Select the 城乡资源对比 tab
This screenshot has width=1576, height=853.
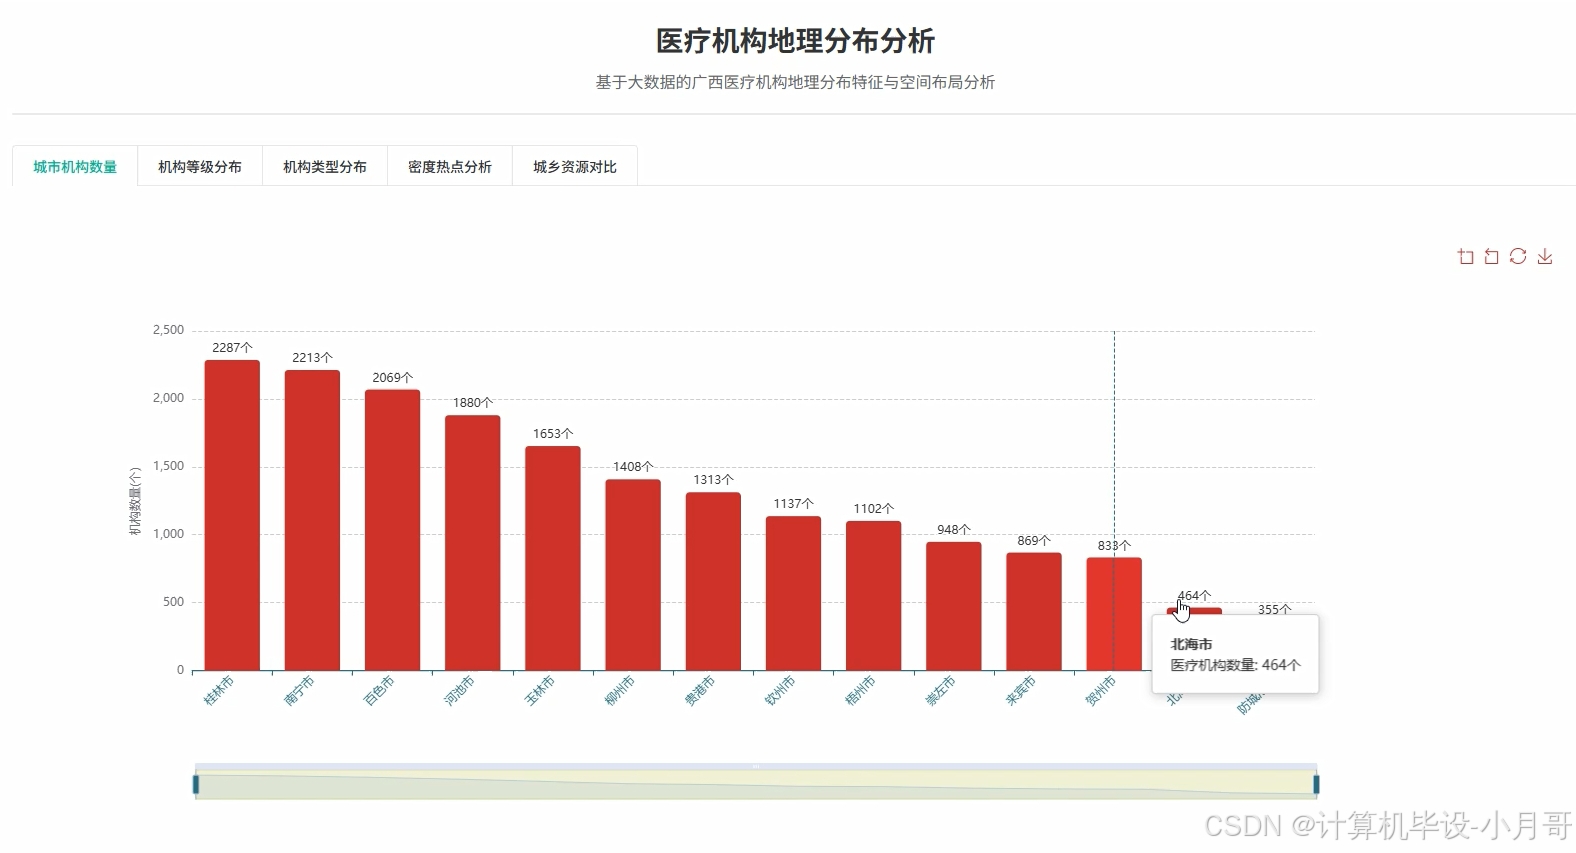[575, 167]
